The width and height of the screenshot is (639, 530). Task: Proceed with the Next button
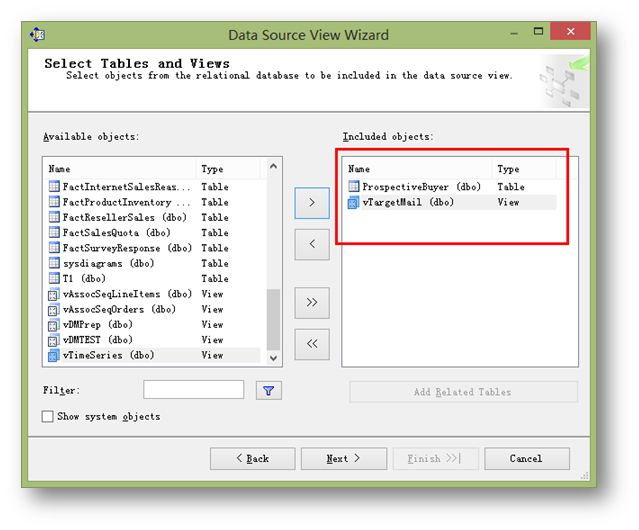pos(344,459)
